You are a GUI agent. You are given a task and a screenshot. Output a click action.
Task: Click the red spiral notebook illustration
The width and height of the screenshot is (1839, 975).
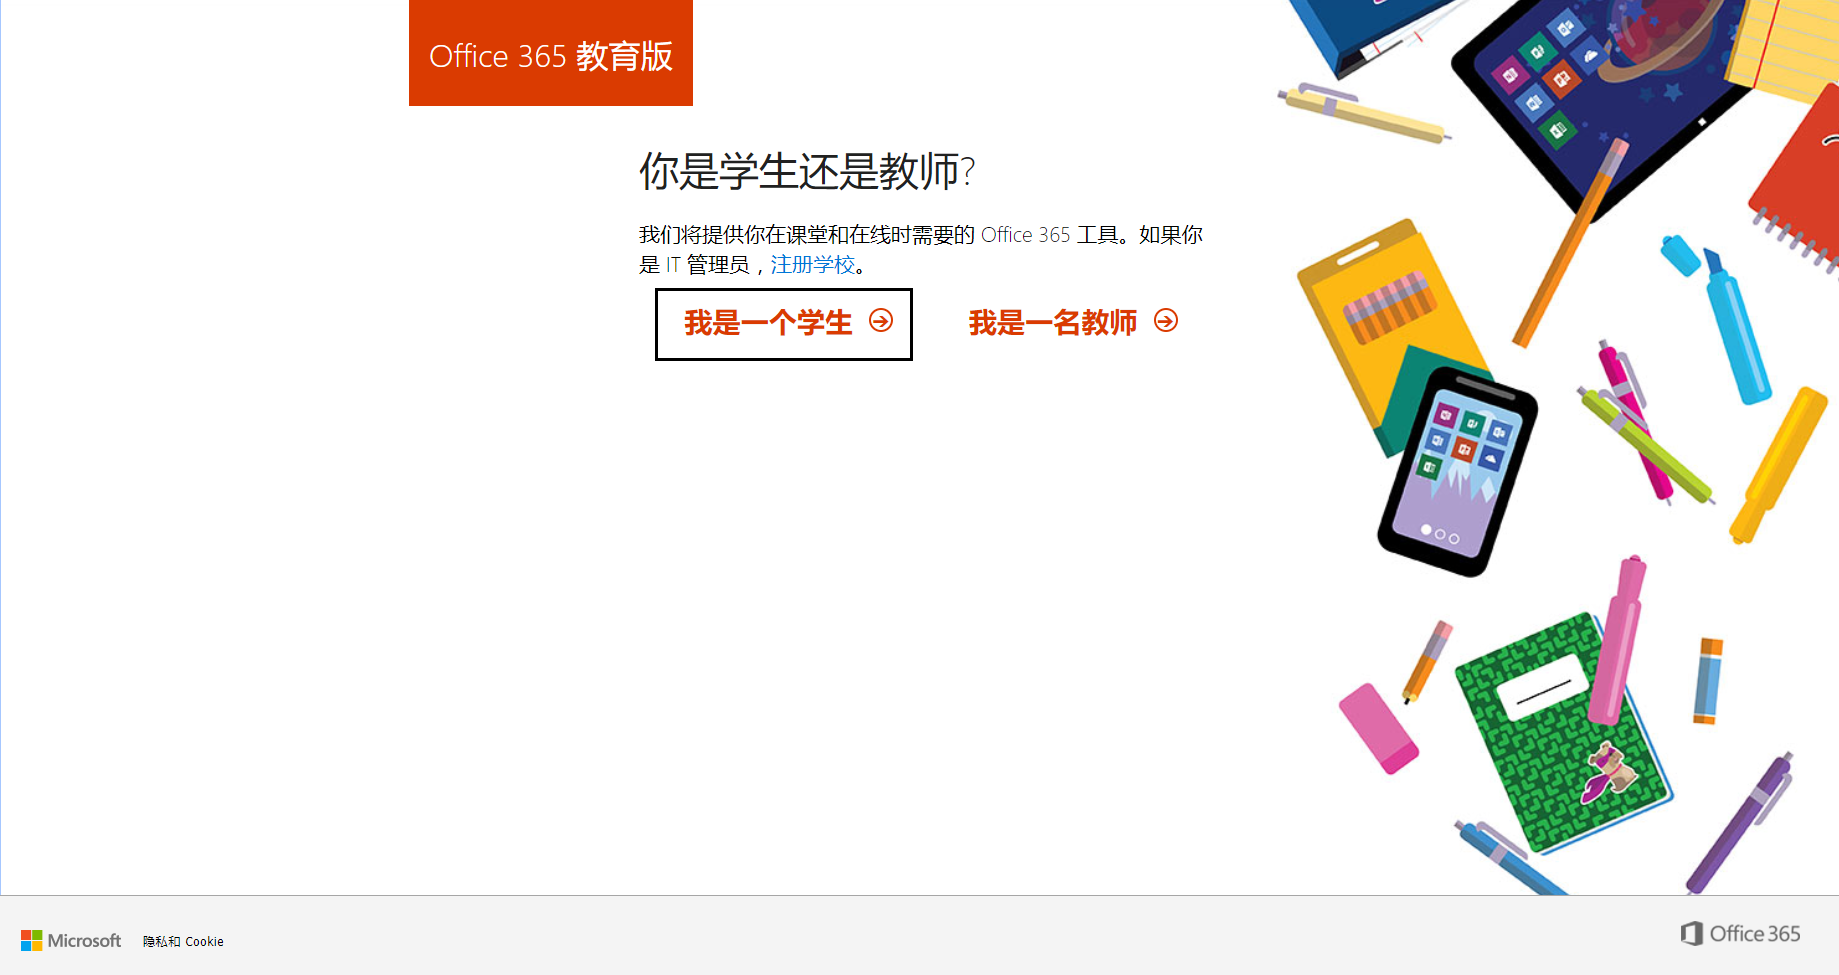click(x=1797, y=180)
